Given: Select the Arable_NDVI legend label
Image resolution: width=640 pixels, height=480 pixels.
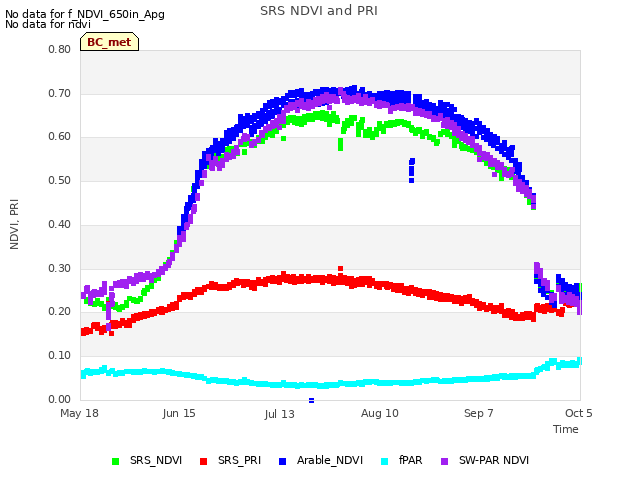Looking at the screenshot, I should click(x=330, y=460).
